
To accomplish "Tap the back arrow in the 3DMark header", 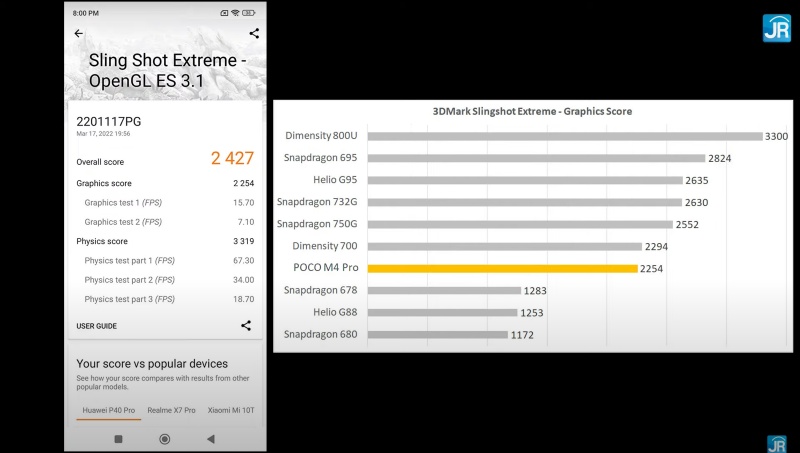I will pyautogui.click(x=79, y=33).
